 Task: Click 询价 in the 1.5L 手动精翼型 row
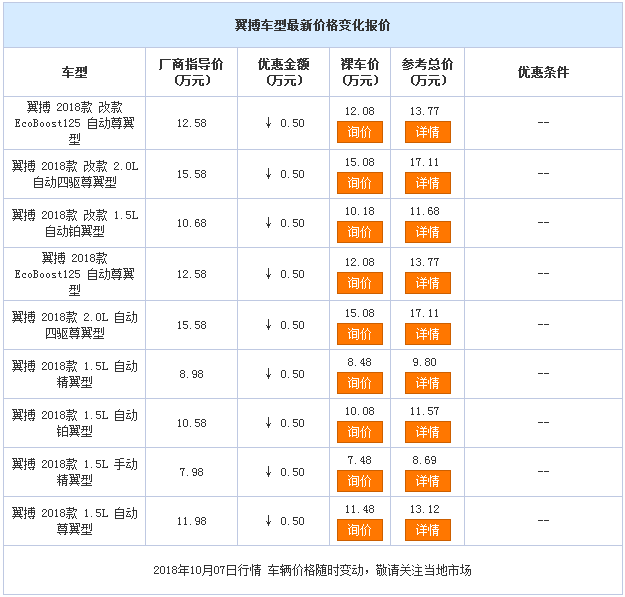tap(360, 481)
